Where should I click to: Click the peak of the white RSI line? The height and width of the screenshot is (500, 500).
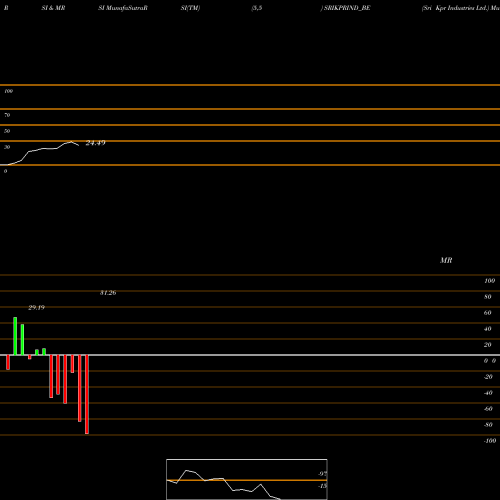tap(71, 142)
